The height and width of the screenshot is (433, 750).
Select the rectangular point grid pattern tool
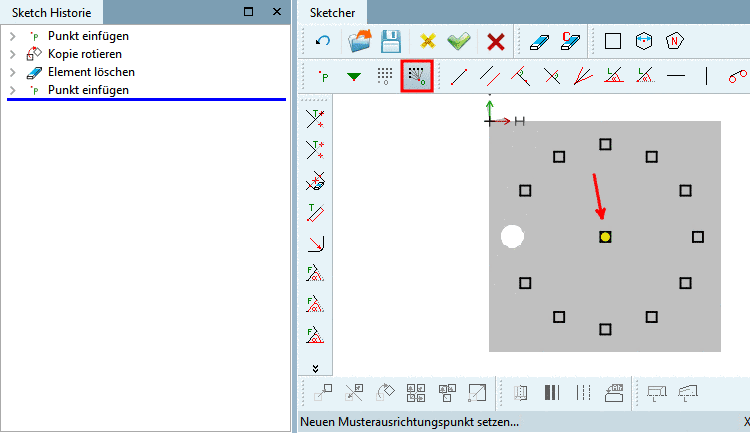tap(385, 76)
